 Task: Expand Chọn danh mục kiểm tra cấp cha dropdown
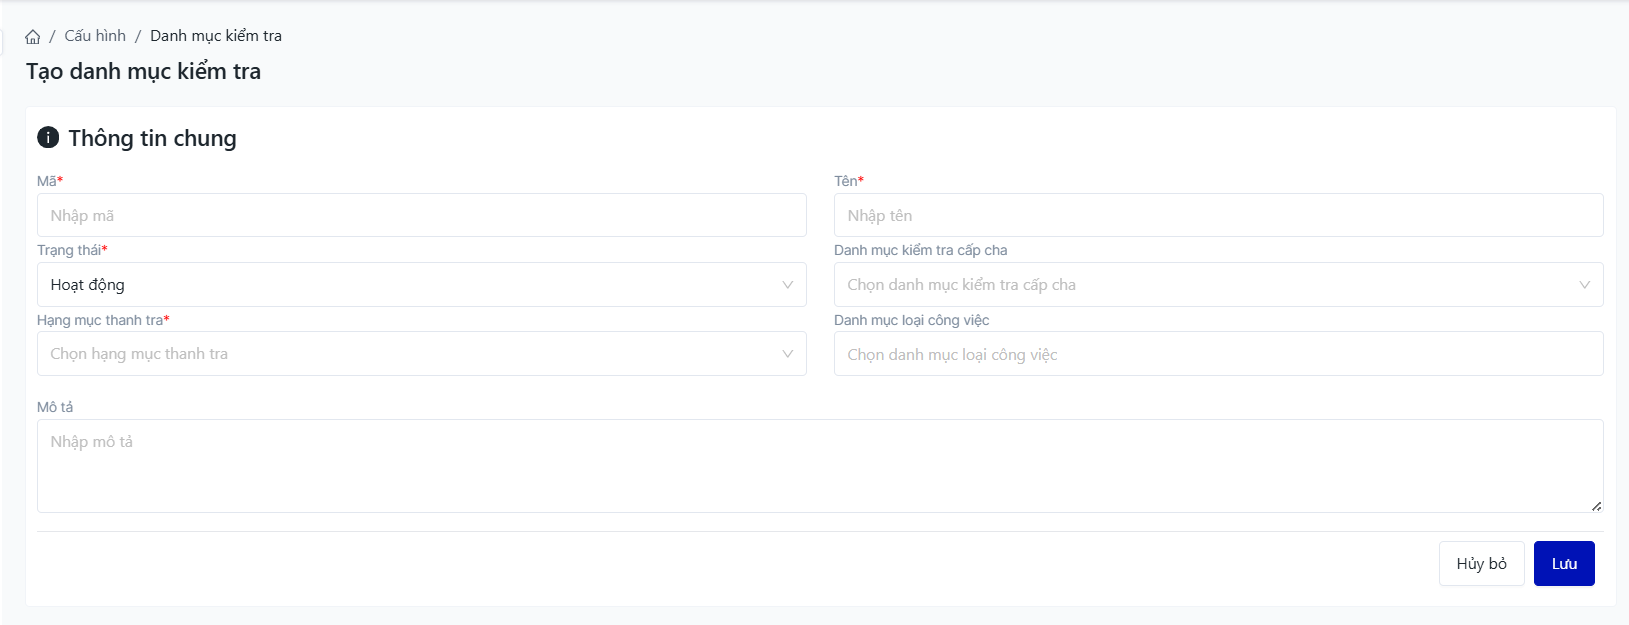(x=1205, y=285)
